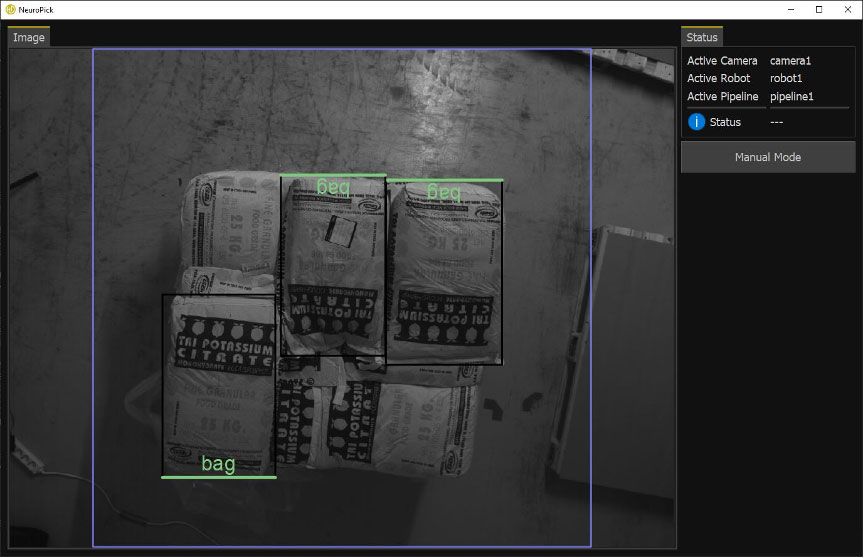
Task: Close the NeuroPick window
Action: click(x=847, y=9)
